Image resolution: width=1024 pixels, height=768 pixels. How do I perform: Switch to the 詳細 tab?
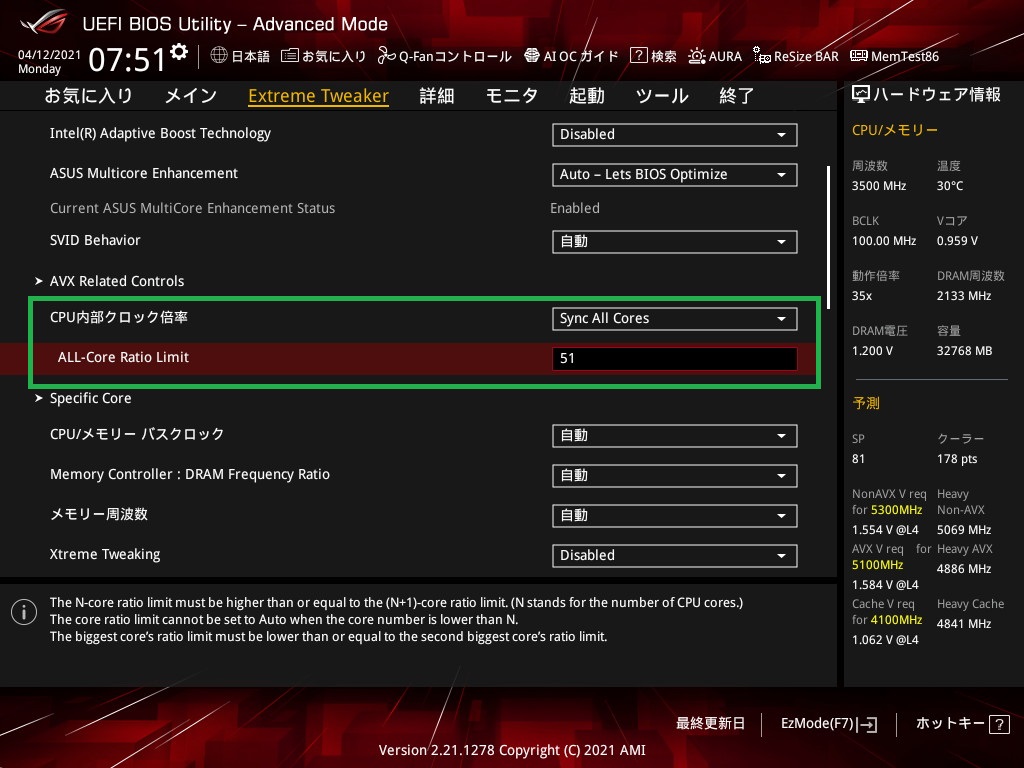pos(436,96)
